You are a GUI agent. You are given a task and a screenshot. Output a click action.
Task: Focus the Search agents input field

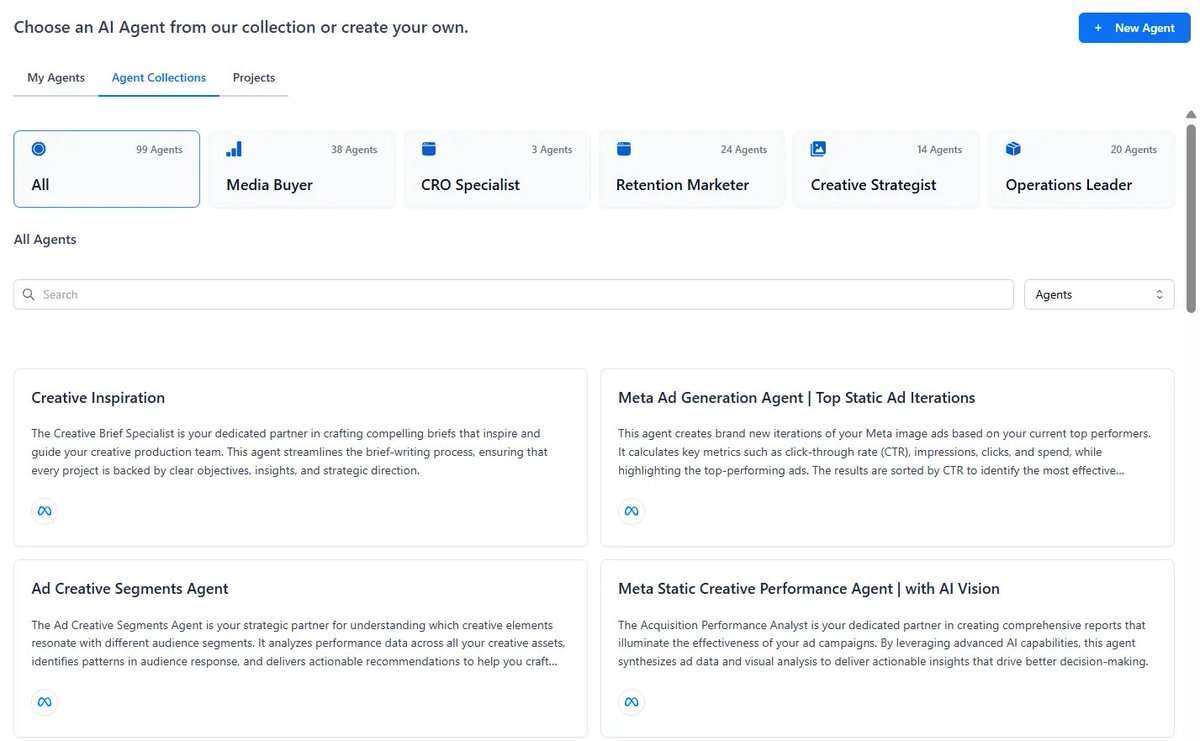click(x=513, y=295)
